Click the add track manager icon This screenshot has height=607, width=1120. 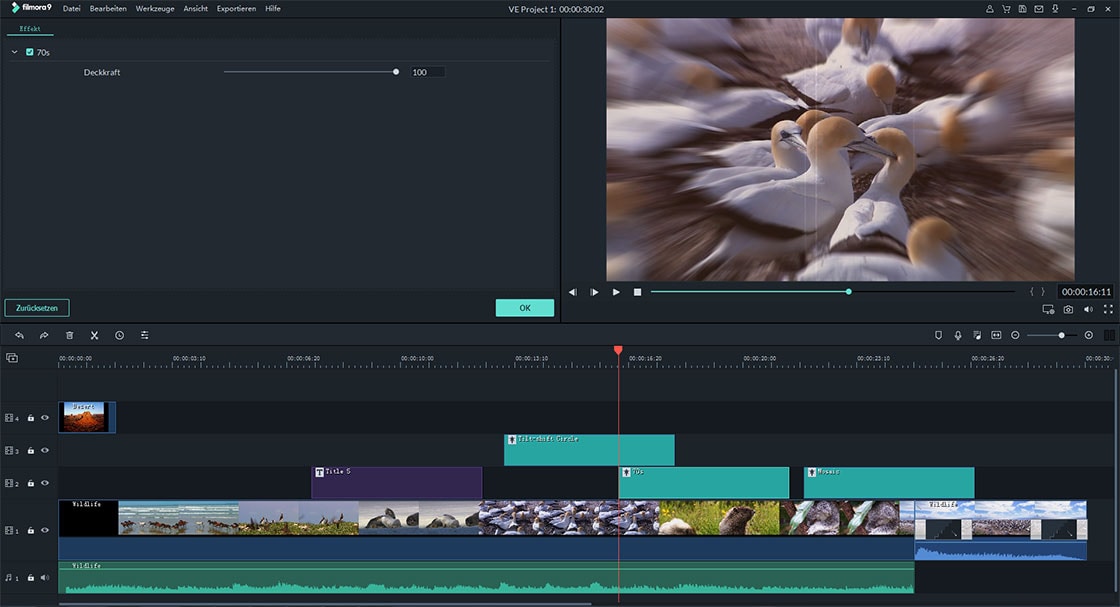tap(12, 358)
